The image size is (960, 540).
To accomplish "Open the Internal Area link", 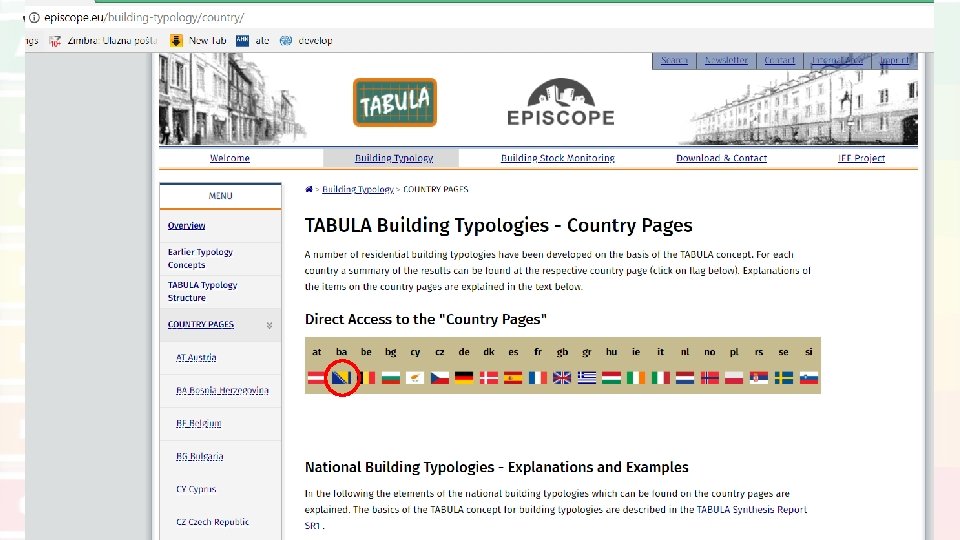I will point(837,60).
